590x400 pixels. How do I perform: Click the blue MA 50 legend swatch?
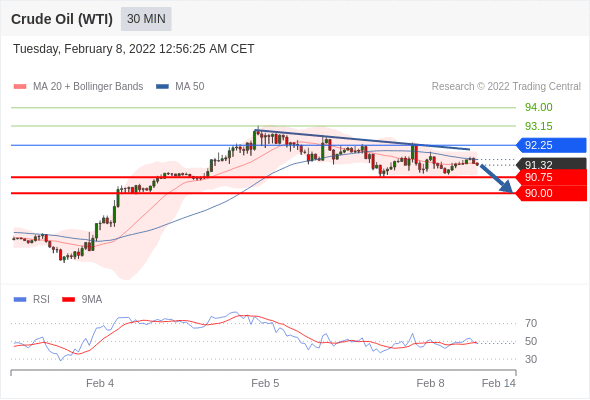tap(162, 87)
